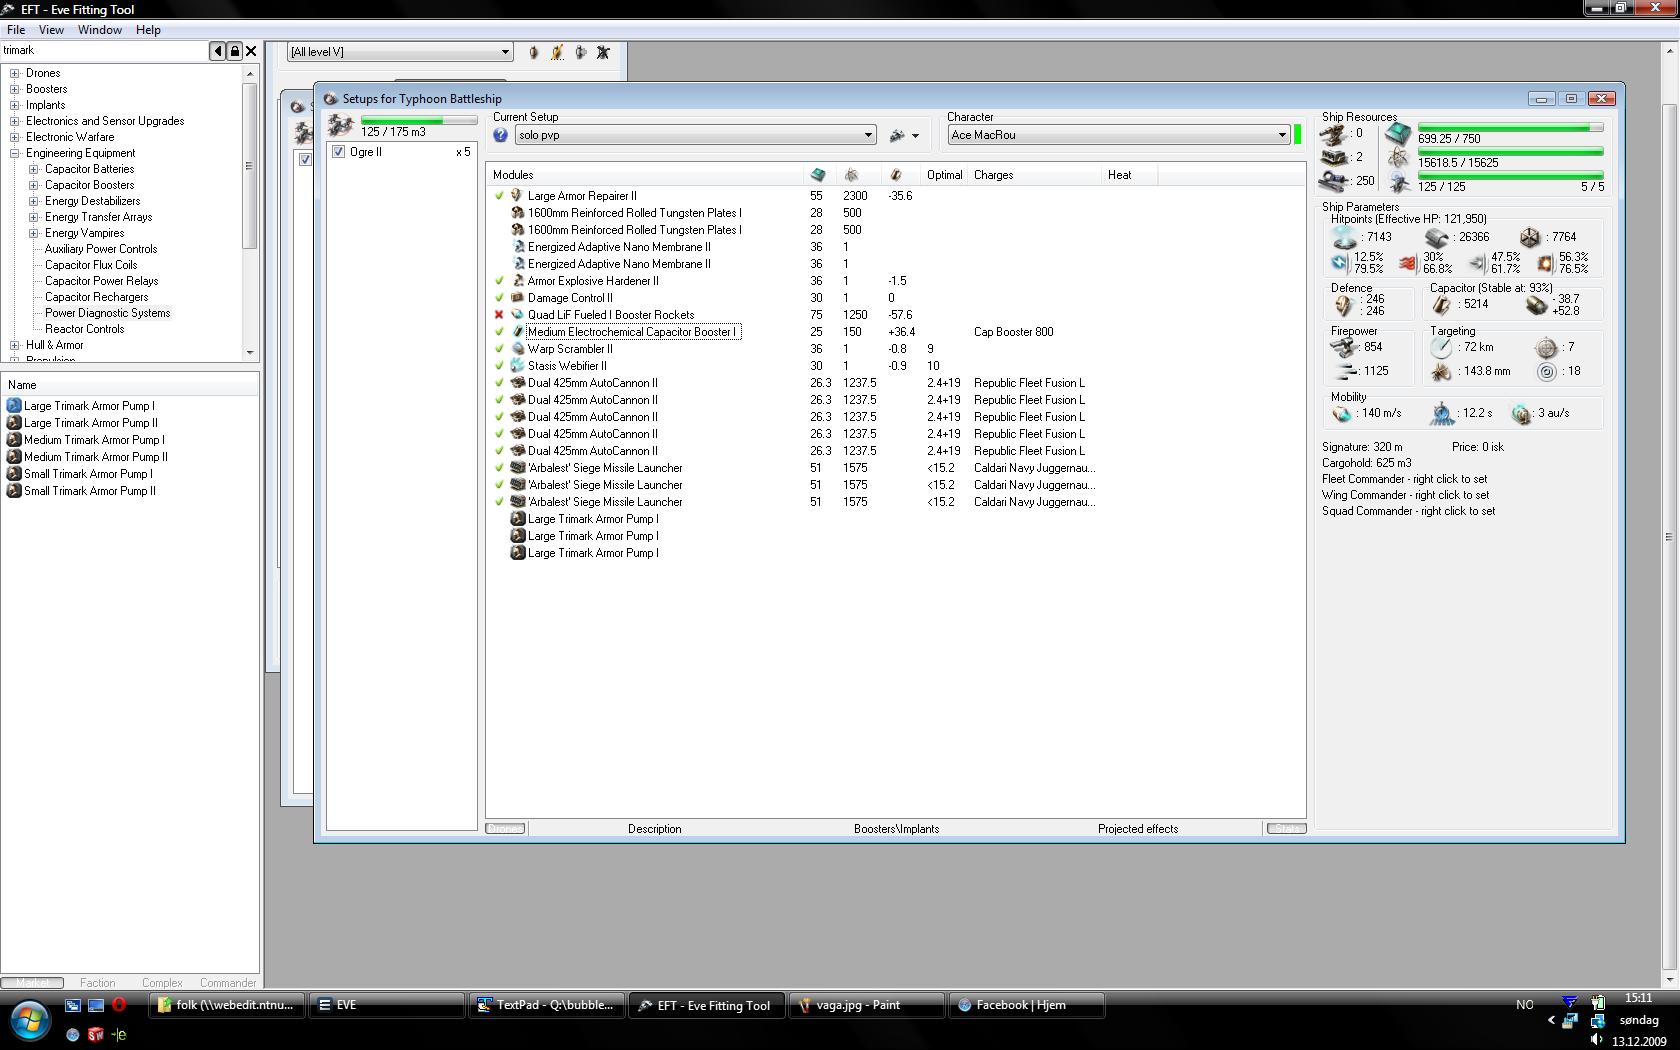Open the Description section button
The height and width of the screenshot is (1050, 1680).
[x=655, y=829]
